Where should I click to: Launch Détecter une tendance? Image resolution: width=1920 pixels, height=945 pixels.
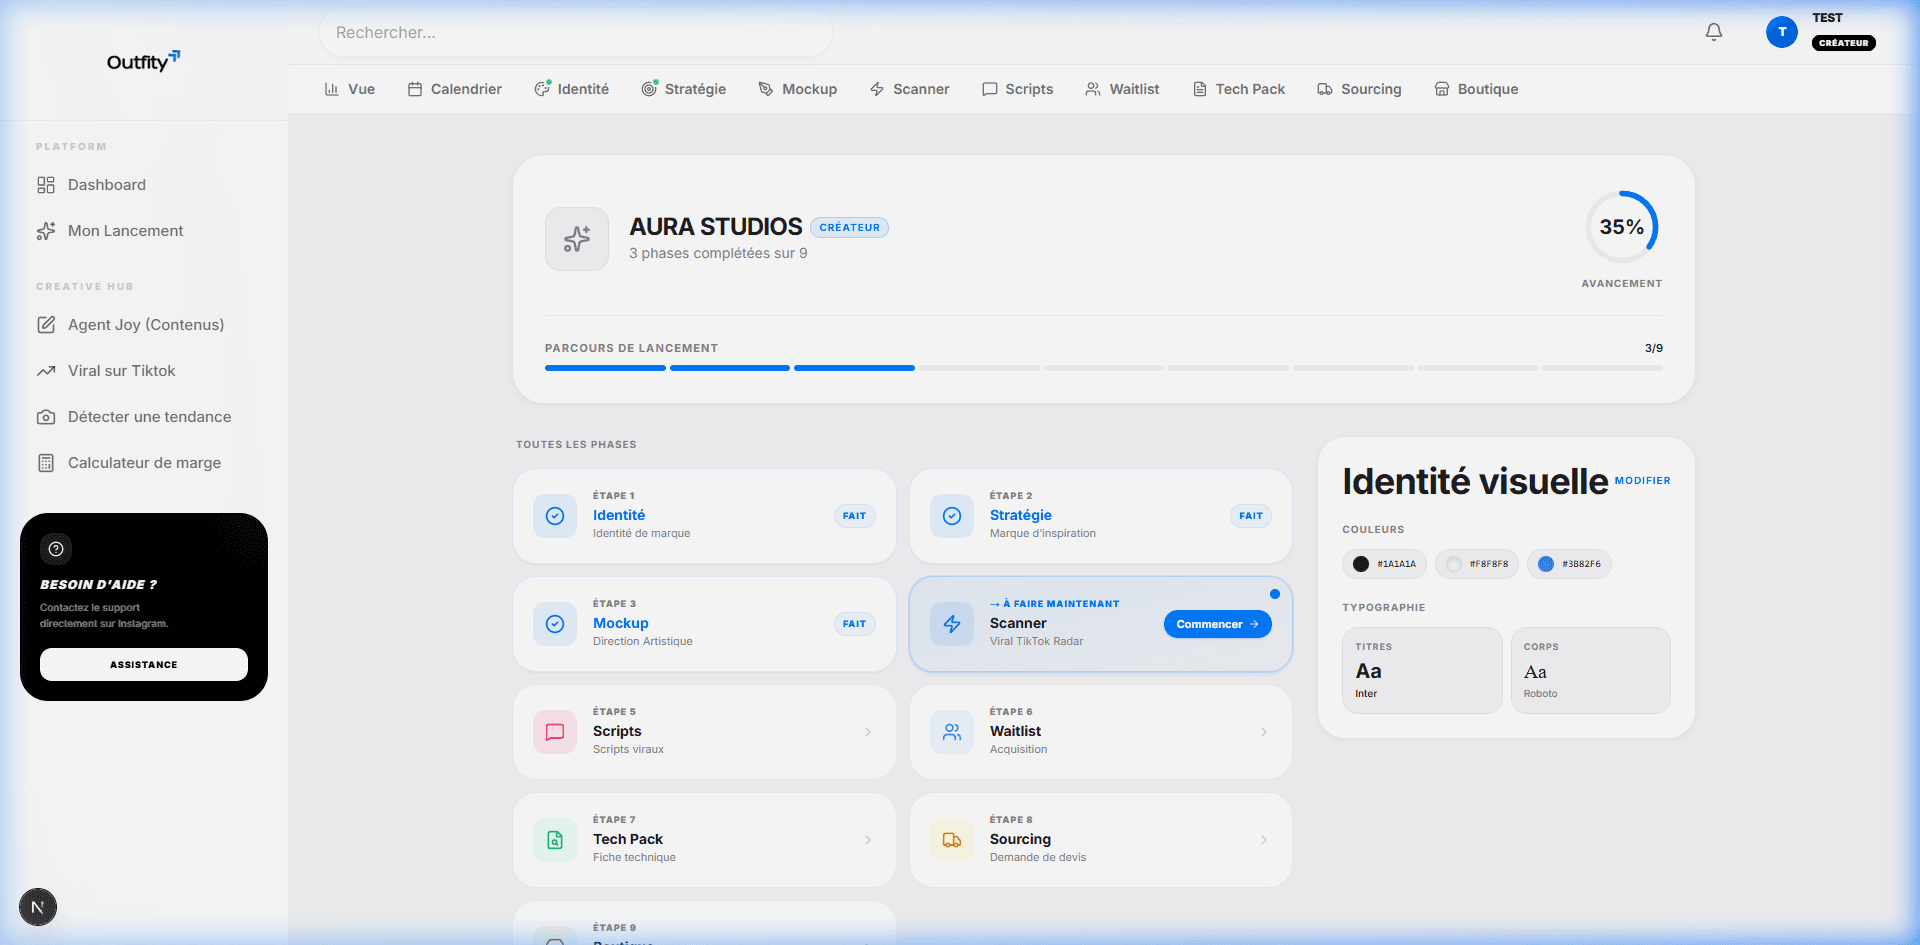148,416
